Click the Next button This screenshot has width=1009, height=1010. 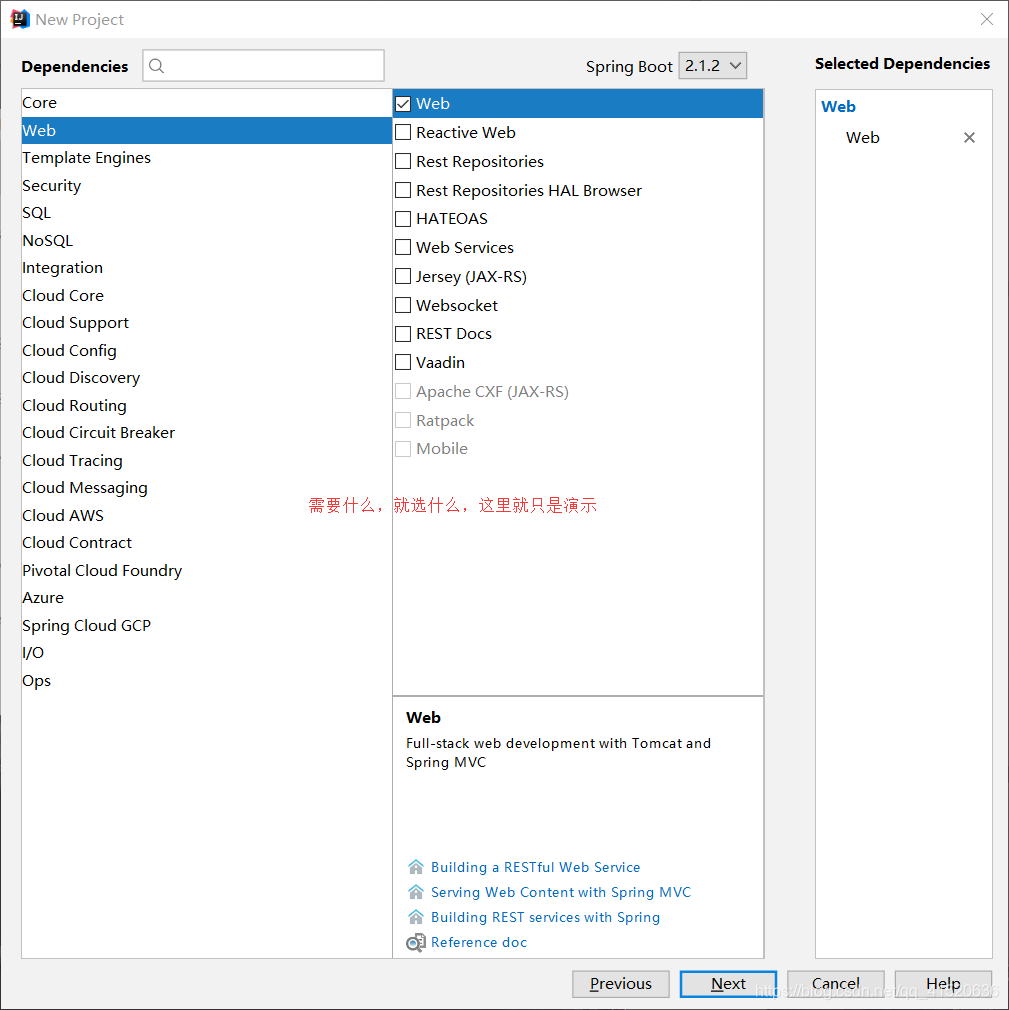point(727,984)
